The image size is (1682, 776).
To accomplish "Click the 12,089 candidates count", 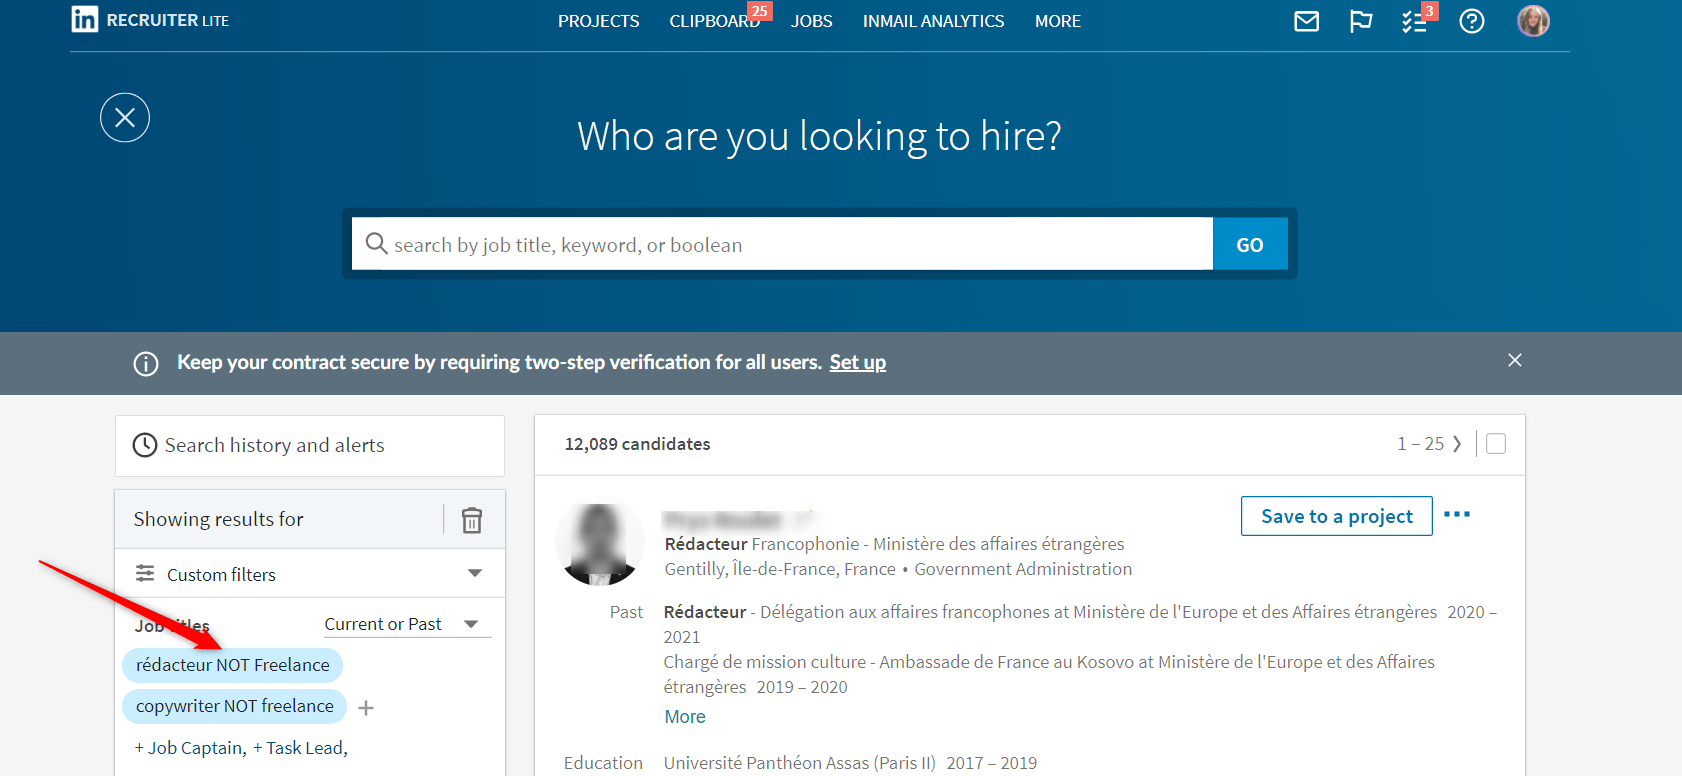I will [x=637, y=444].
